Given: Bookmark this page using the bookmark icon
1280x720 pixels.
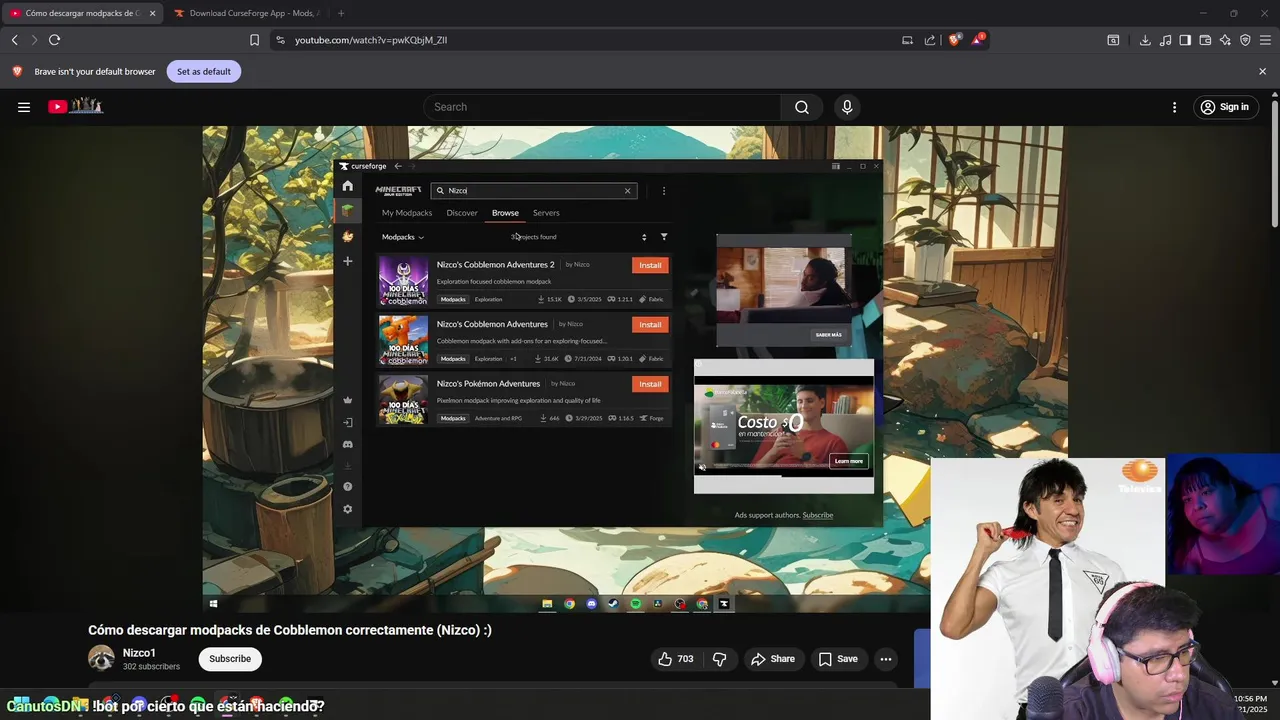Looking at the screenshot, I should pyautogui.click(x=254, y=40).
